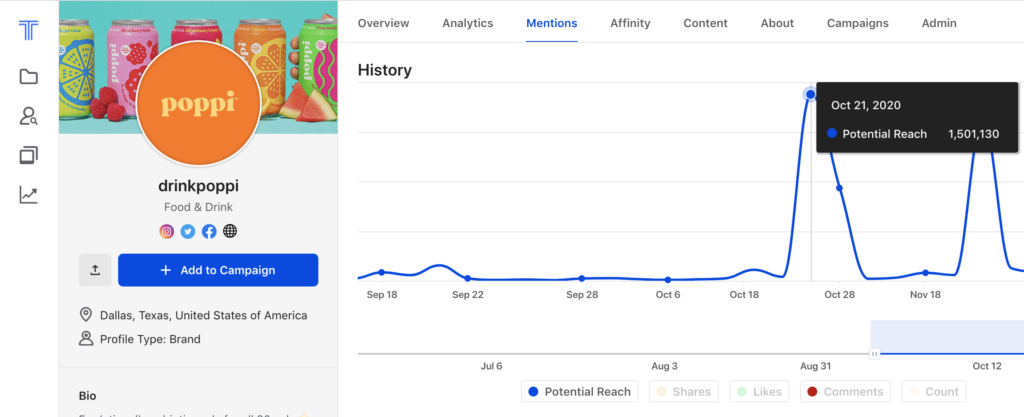This screenshot has width=1024, height=417.
Task: Click the Oct 28 axis label
Action: coord(839,295)
